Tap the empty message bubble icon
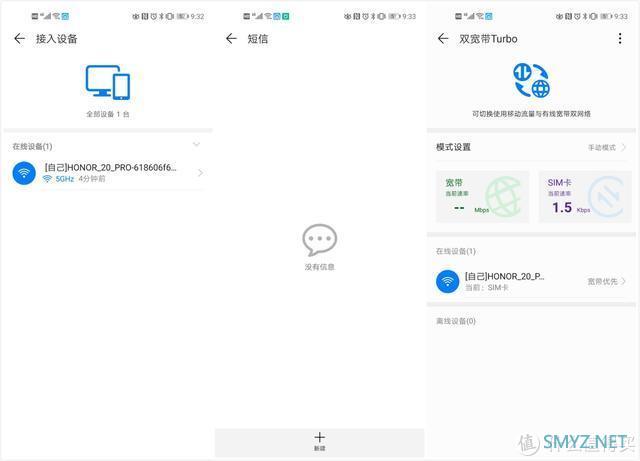This screenshot has height=461, width=640. (x=320, y=240)
